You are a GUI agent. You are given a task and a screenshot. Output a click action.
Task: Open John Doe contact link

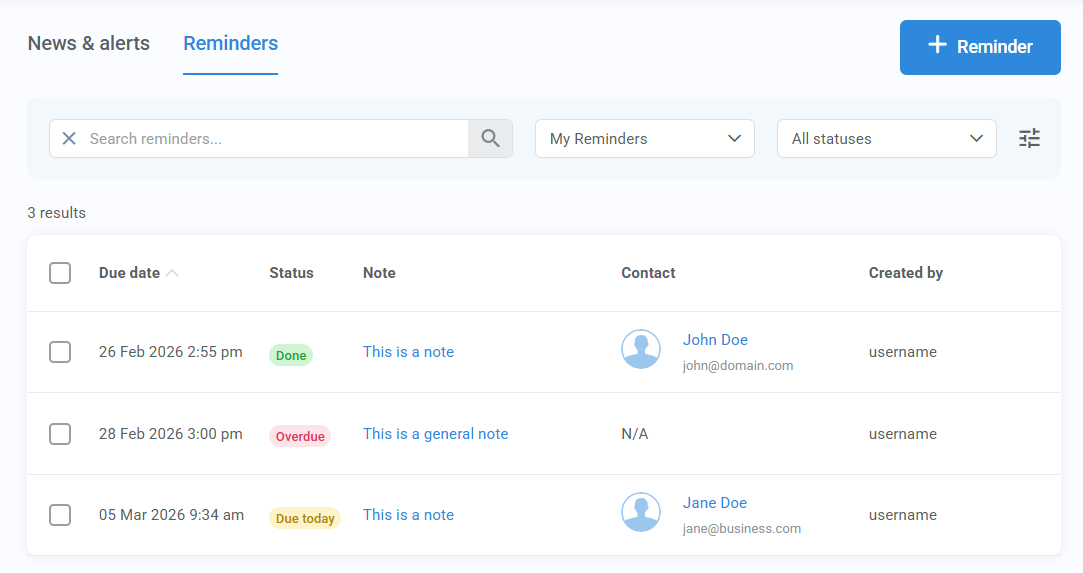(x=715, y=340)
